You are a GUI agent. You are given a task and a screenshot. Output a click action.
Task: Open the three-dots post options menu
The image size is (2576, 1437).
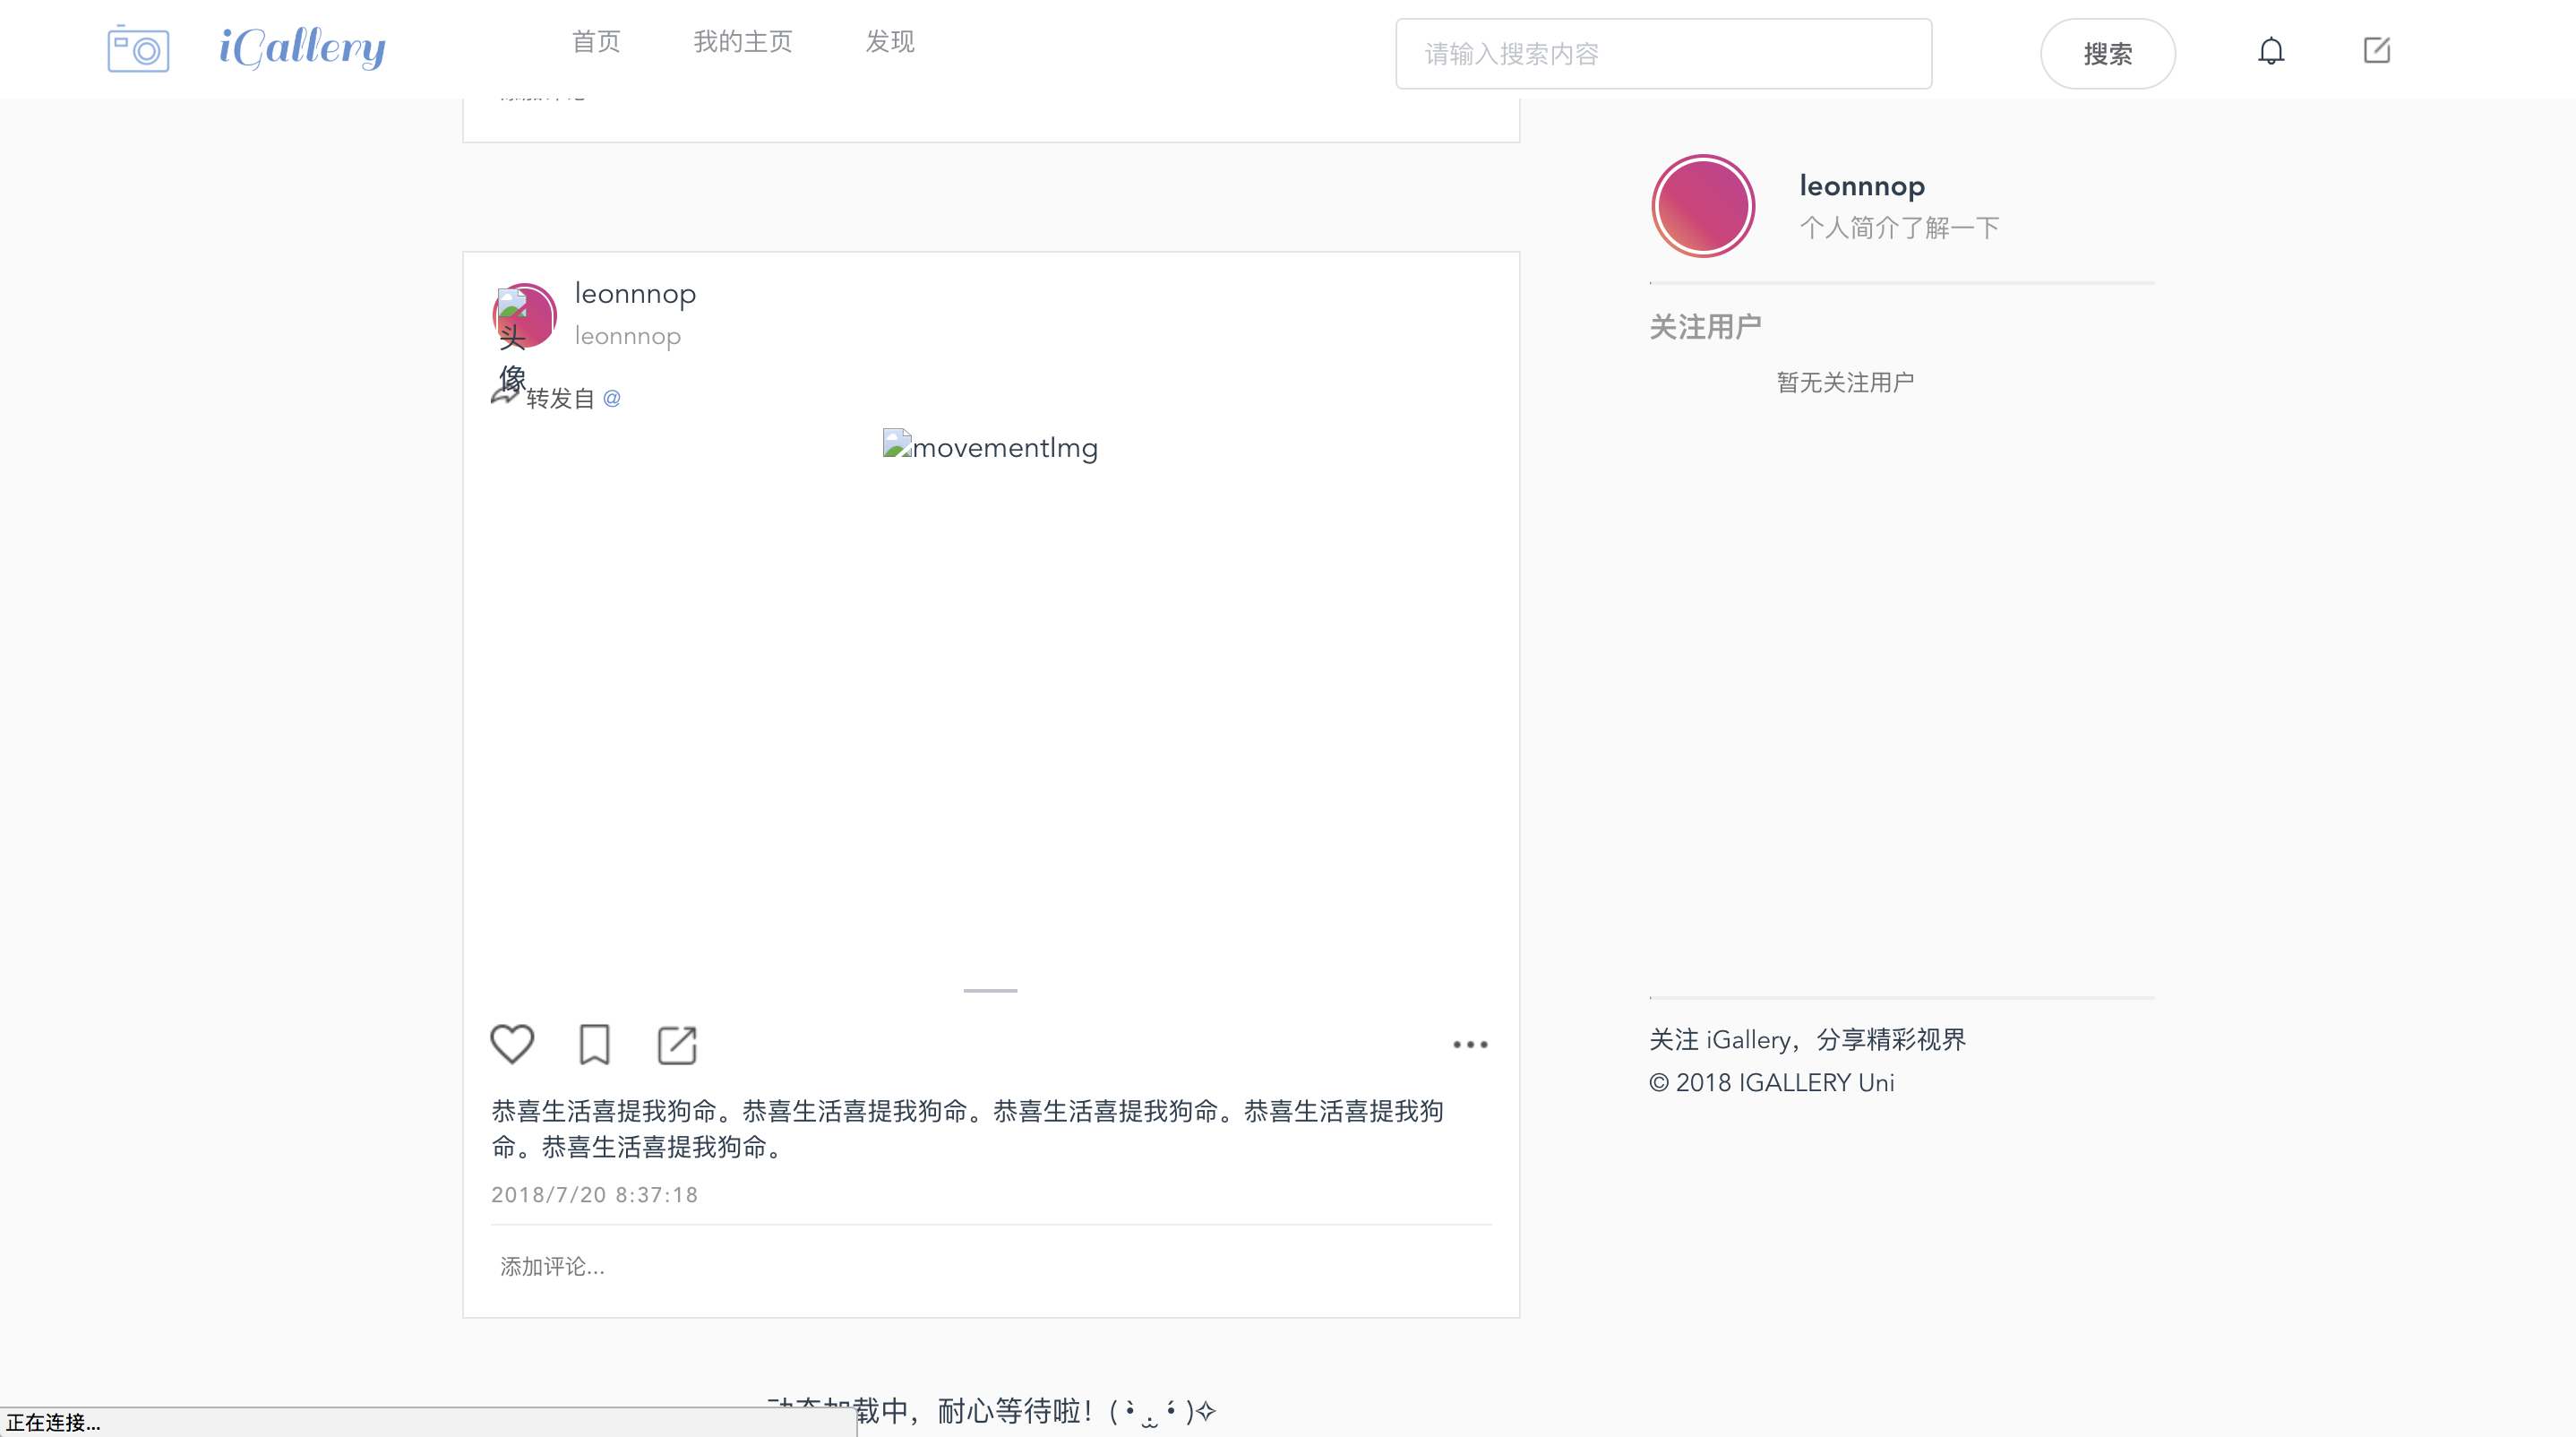(1470, 1044)
